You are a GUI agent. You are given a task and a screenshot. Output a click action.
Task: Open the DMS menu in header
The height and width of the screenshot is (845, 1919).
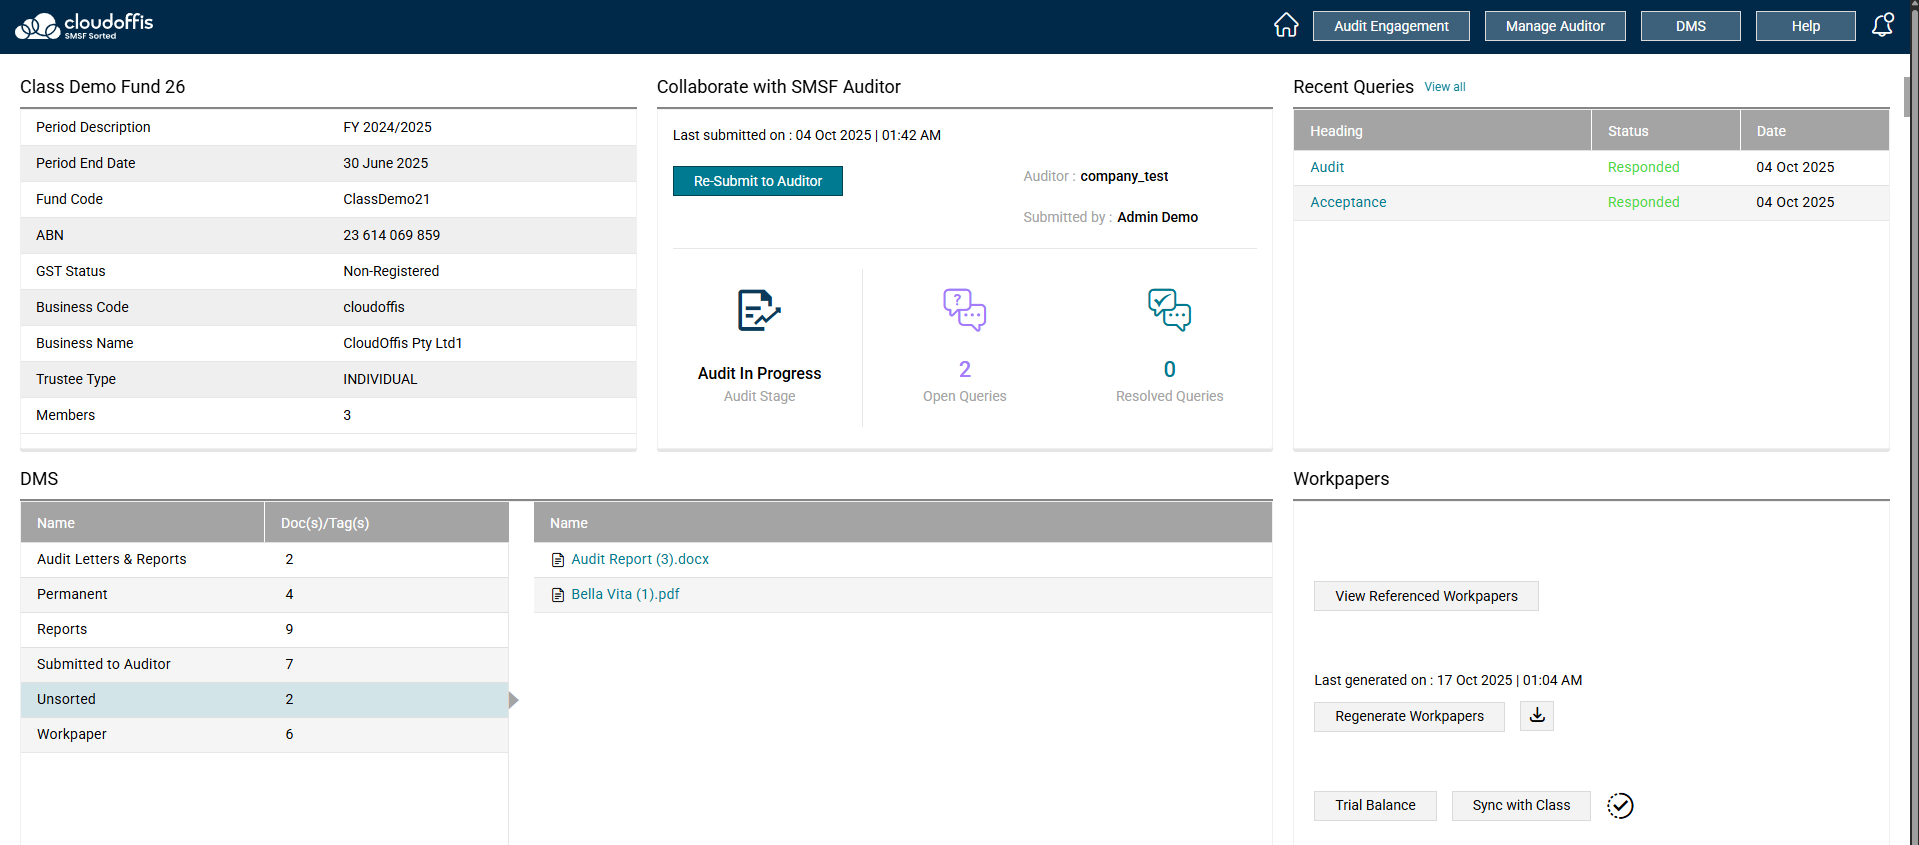point(1690,26)
